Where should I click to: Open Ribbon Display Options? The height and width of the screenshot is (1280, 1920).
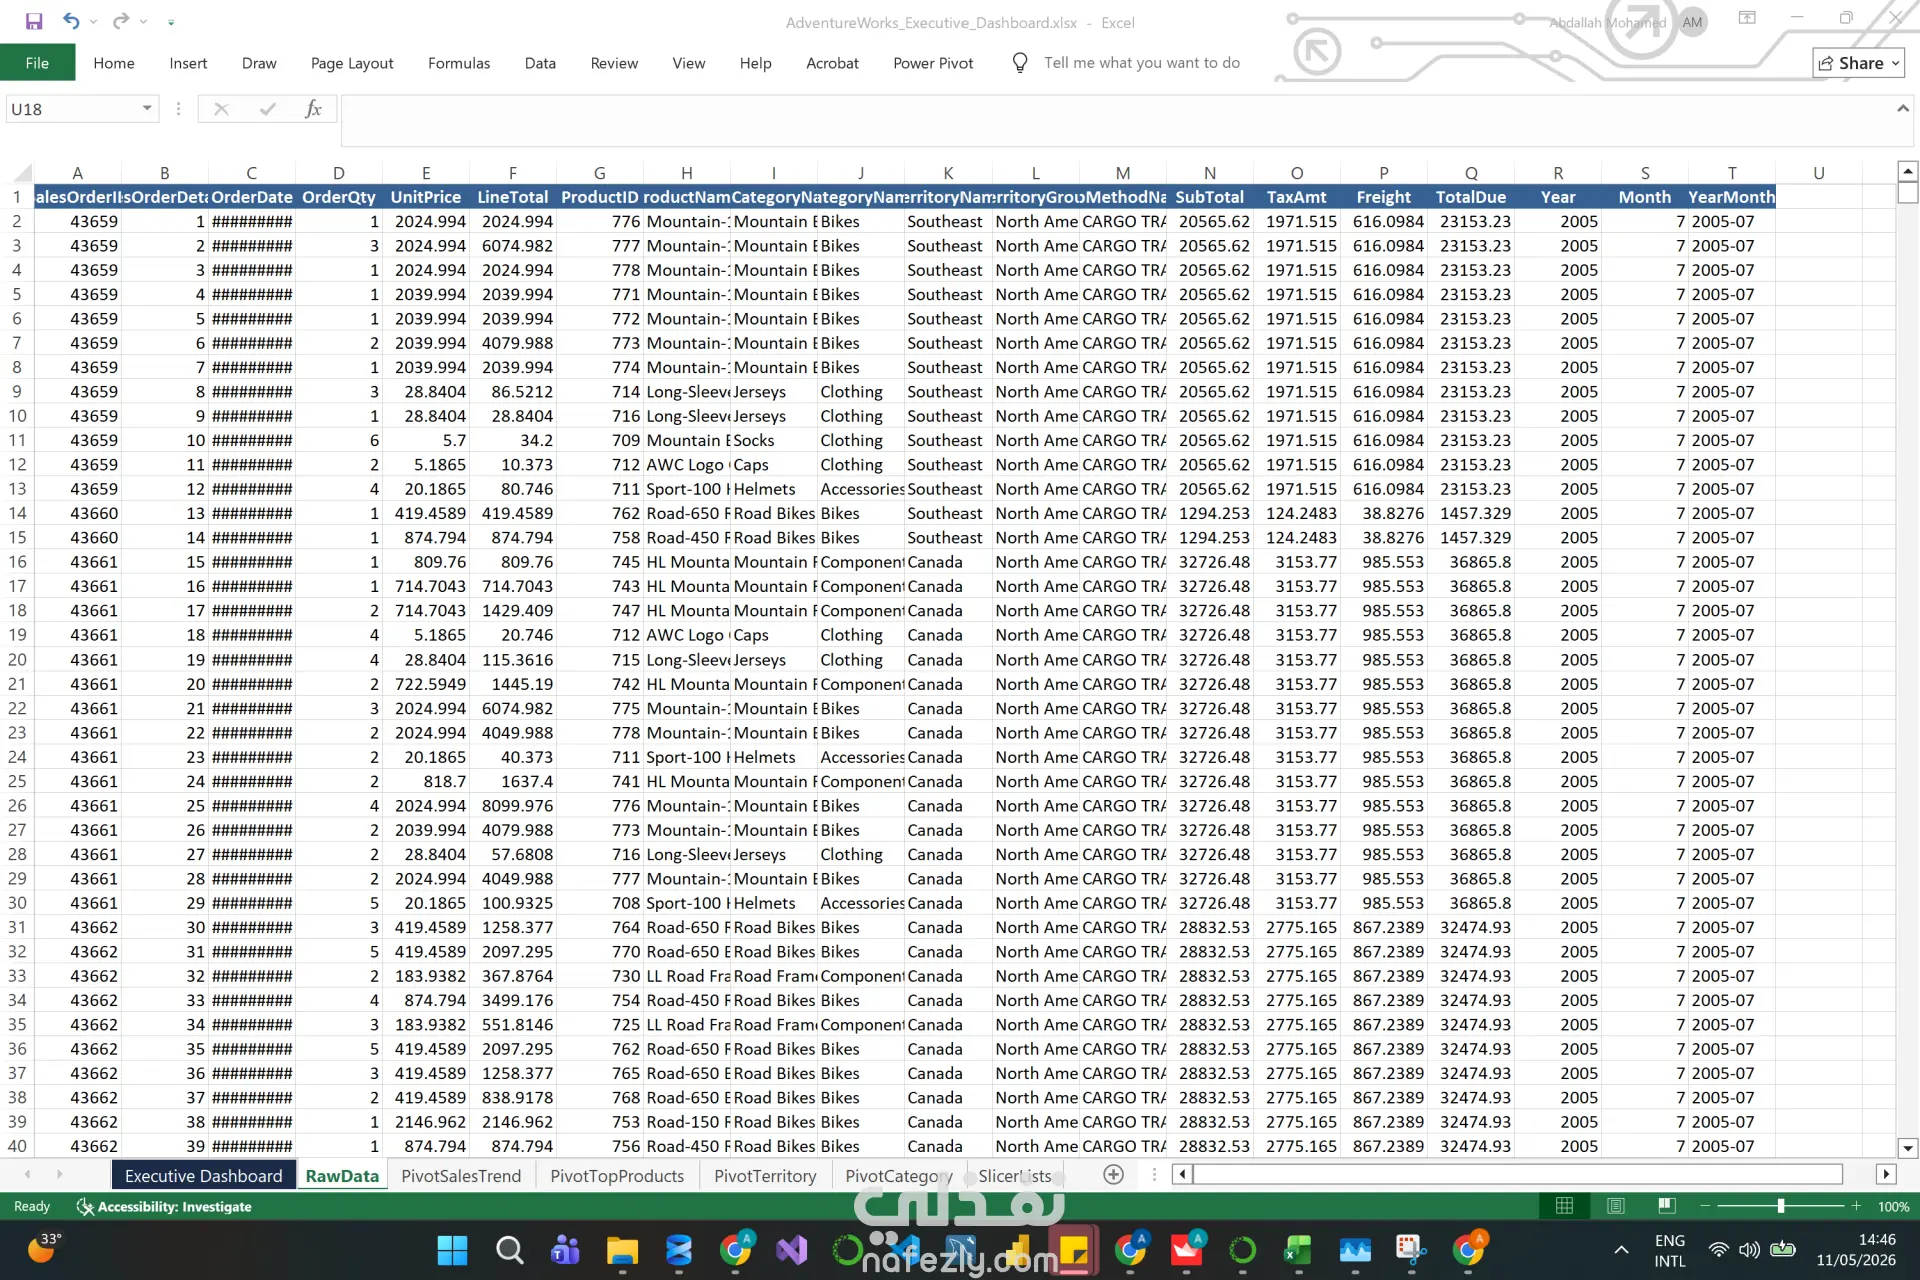tap(1747, 18)
